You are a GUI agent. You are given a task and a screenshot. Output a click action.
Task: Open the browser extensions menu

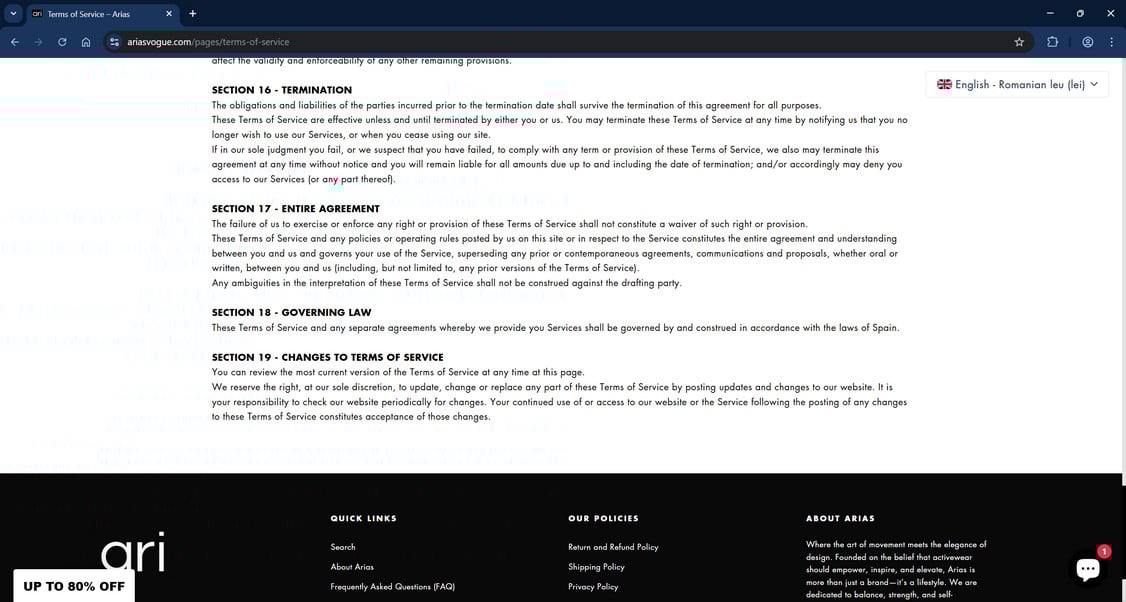pyautogui.click(x=1053, y=42)
